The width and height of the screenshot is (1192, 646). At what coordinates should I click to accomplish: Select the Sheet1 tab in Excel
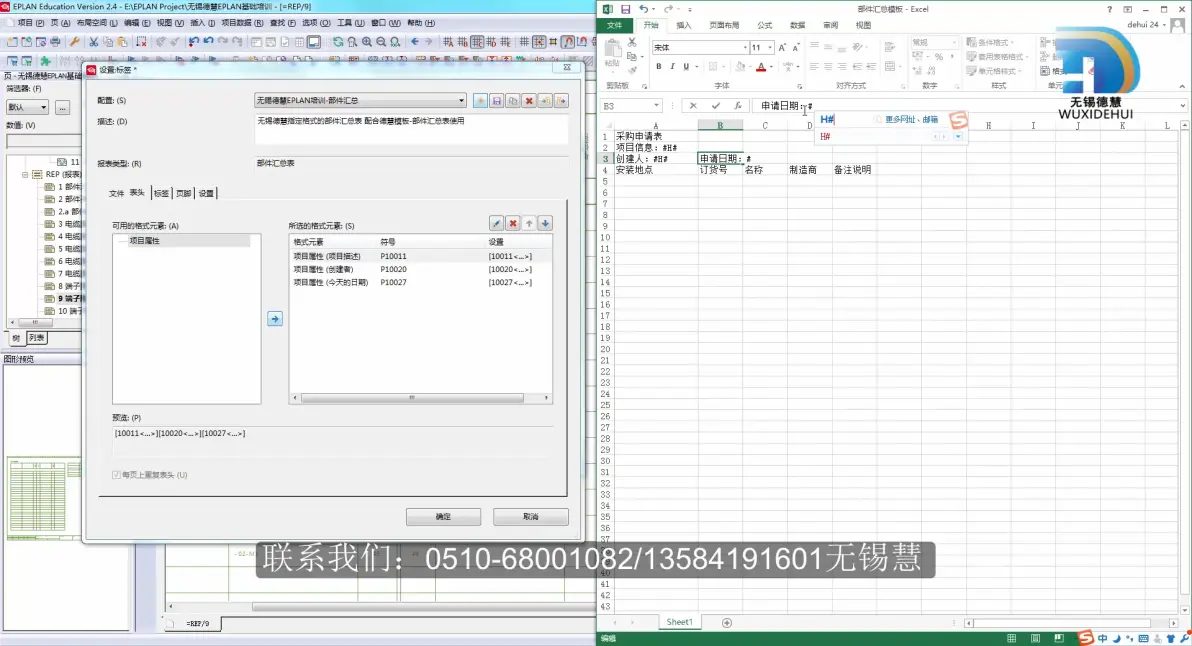click(x=679, y=622)
